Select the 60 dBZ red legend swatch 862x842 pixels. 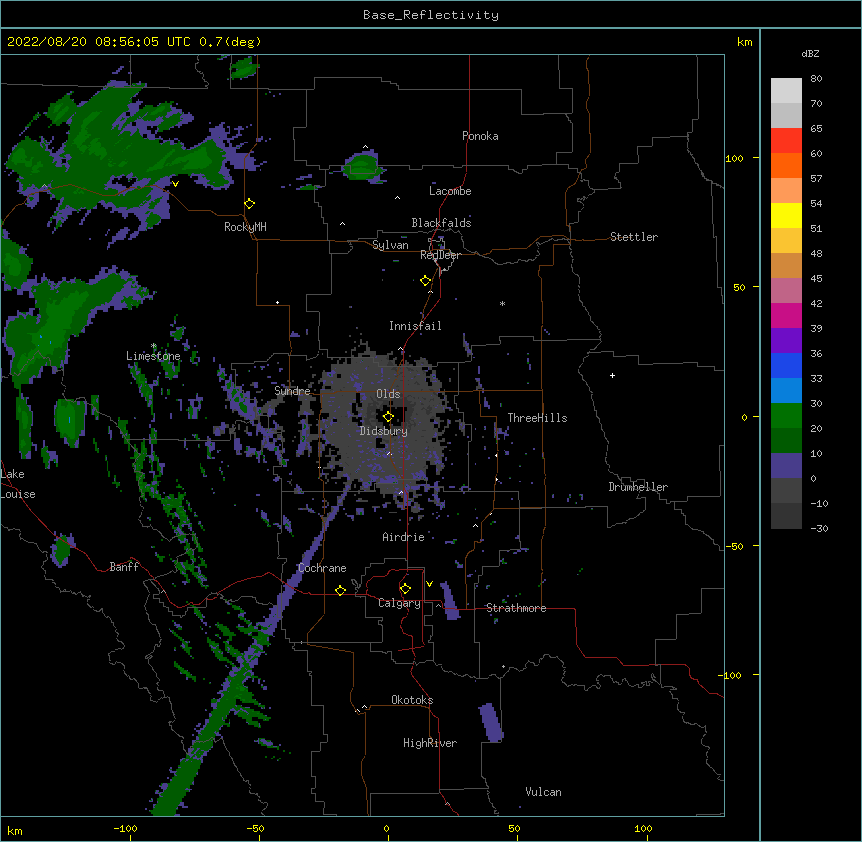786,141
